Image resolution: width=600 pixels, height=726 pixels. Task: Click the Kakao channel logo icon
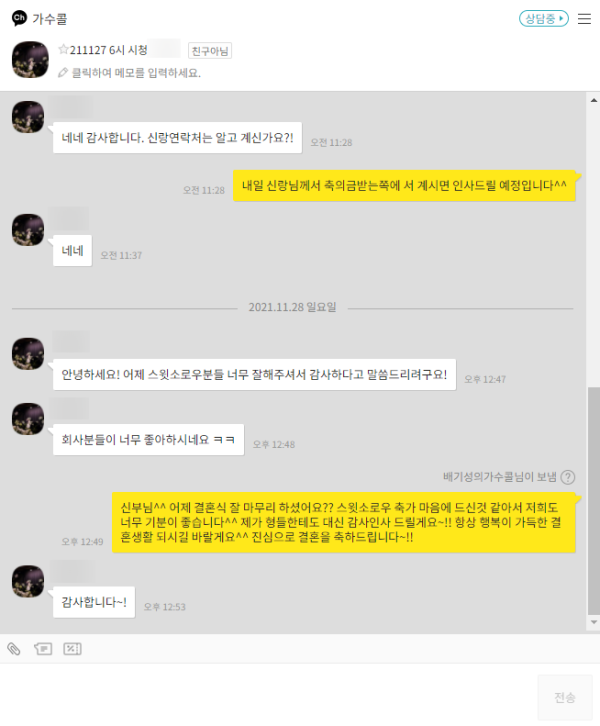(19, 18)
